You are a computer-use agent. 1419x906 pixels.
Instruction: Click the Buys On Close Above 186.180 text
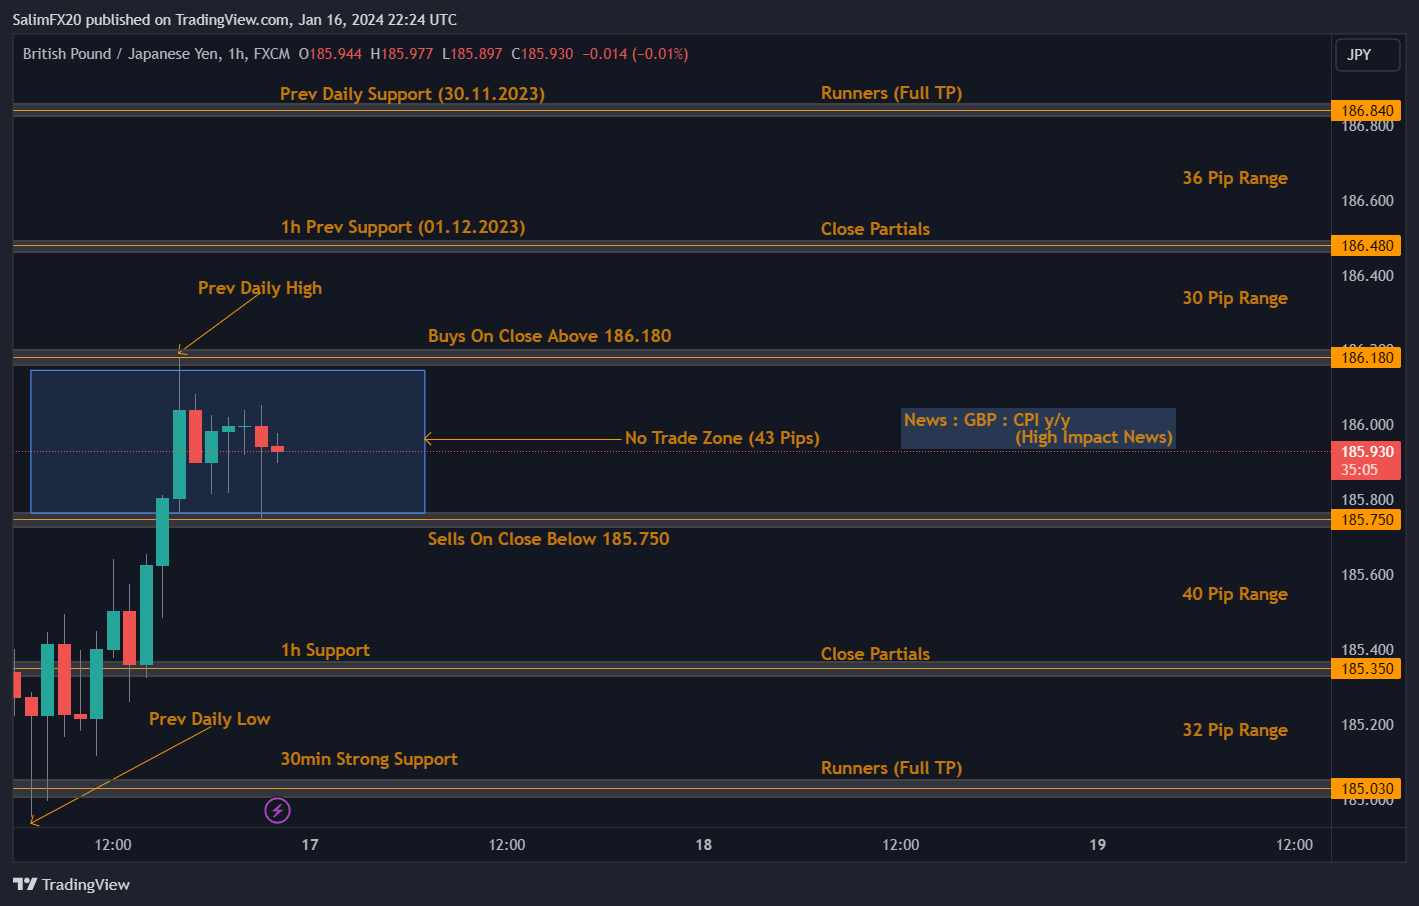[x=549, y=336]
